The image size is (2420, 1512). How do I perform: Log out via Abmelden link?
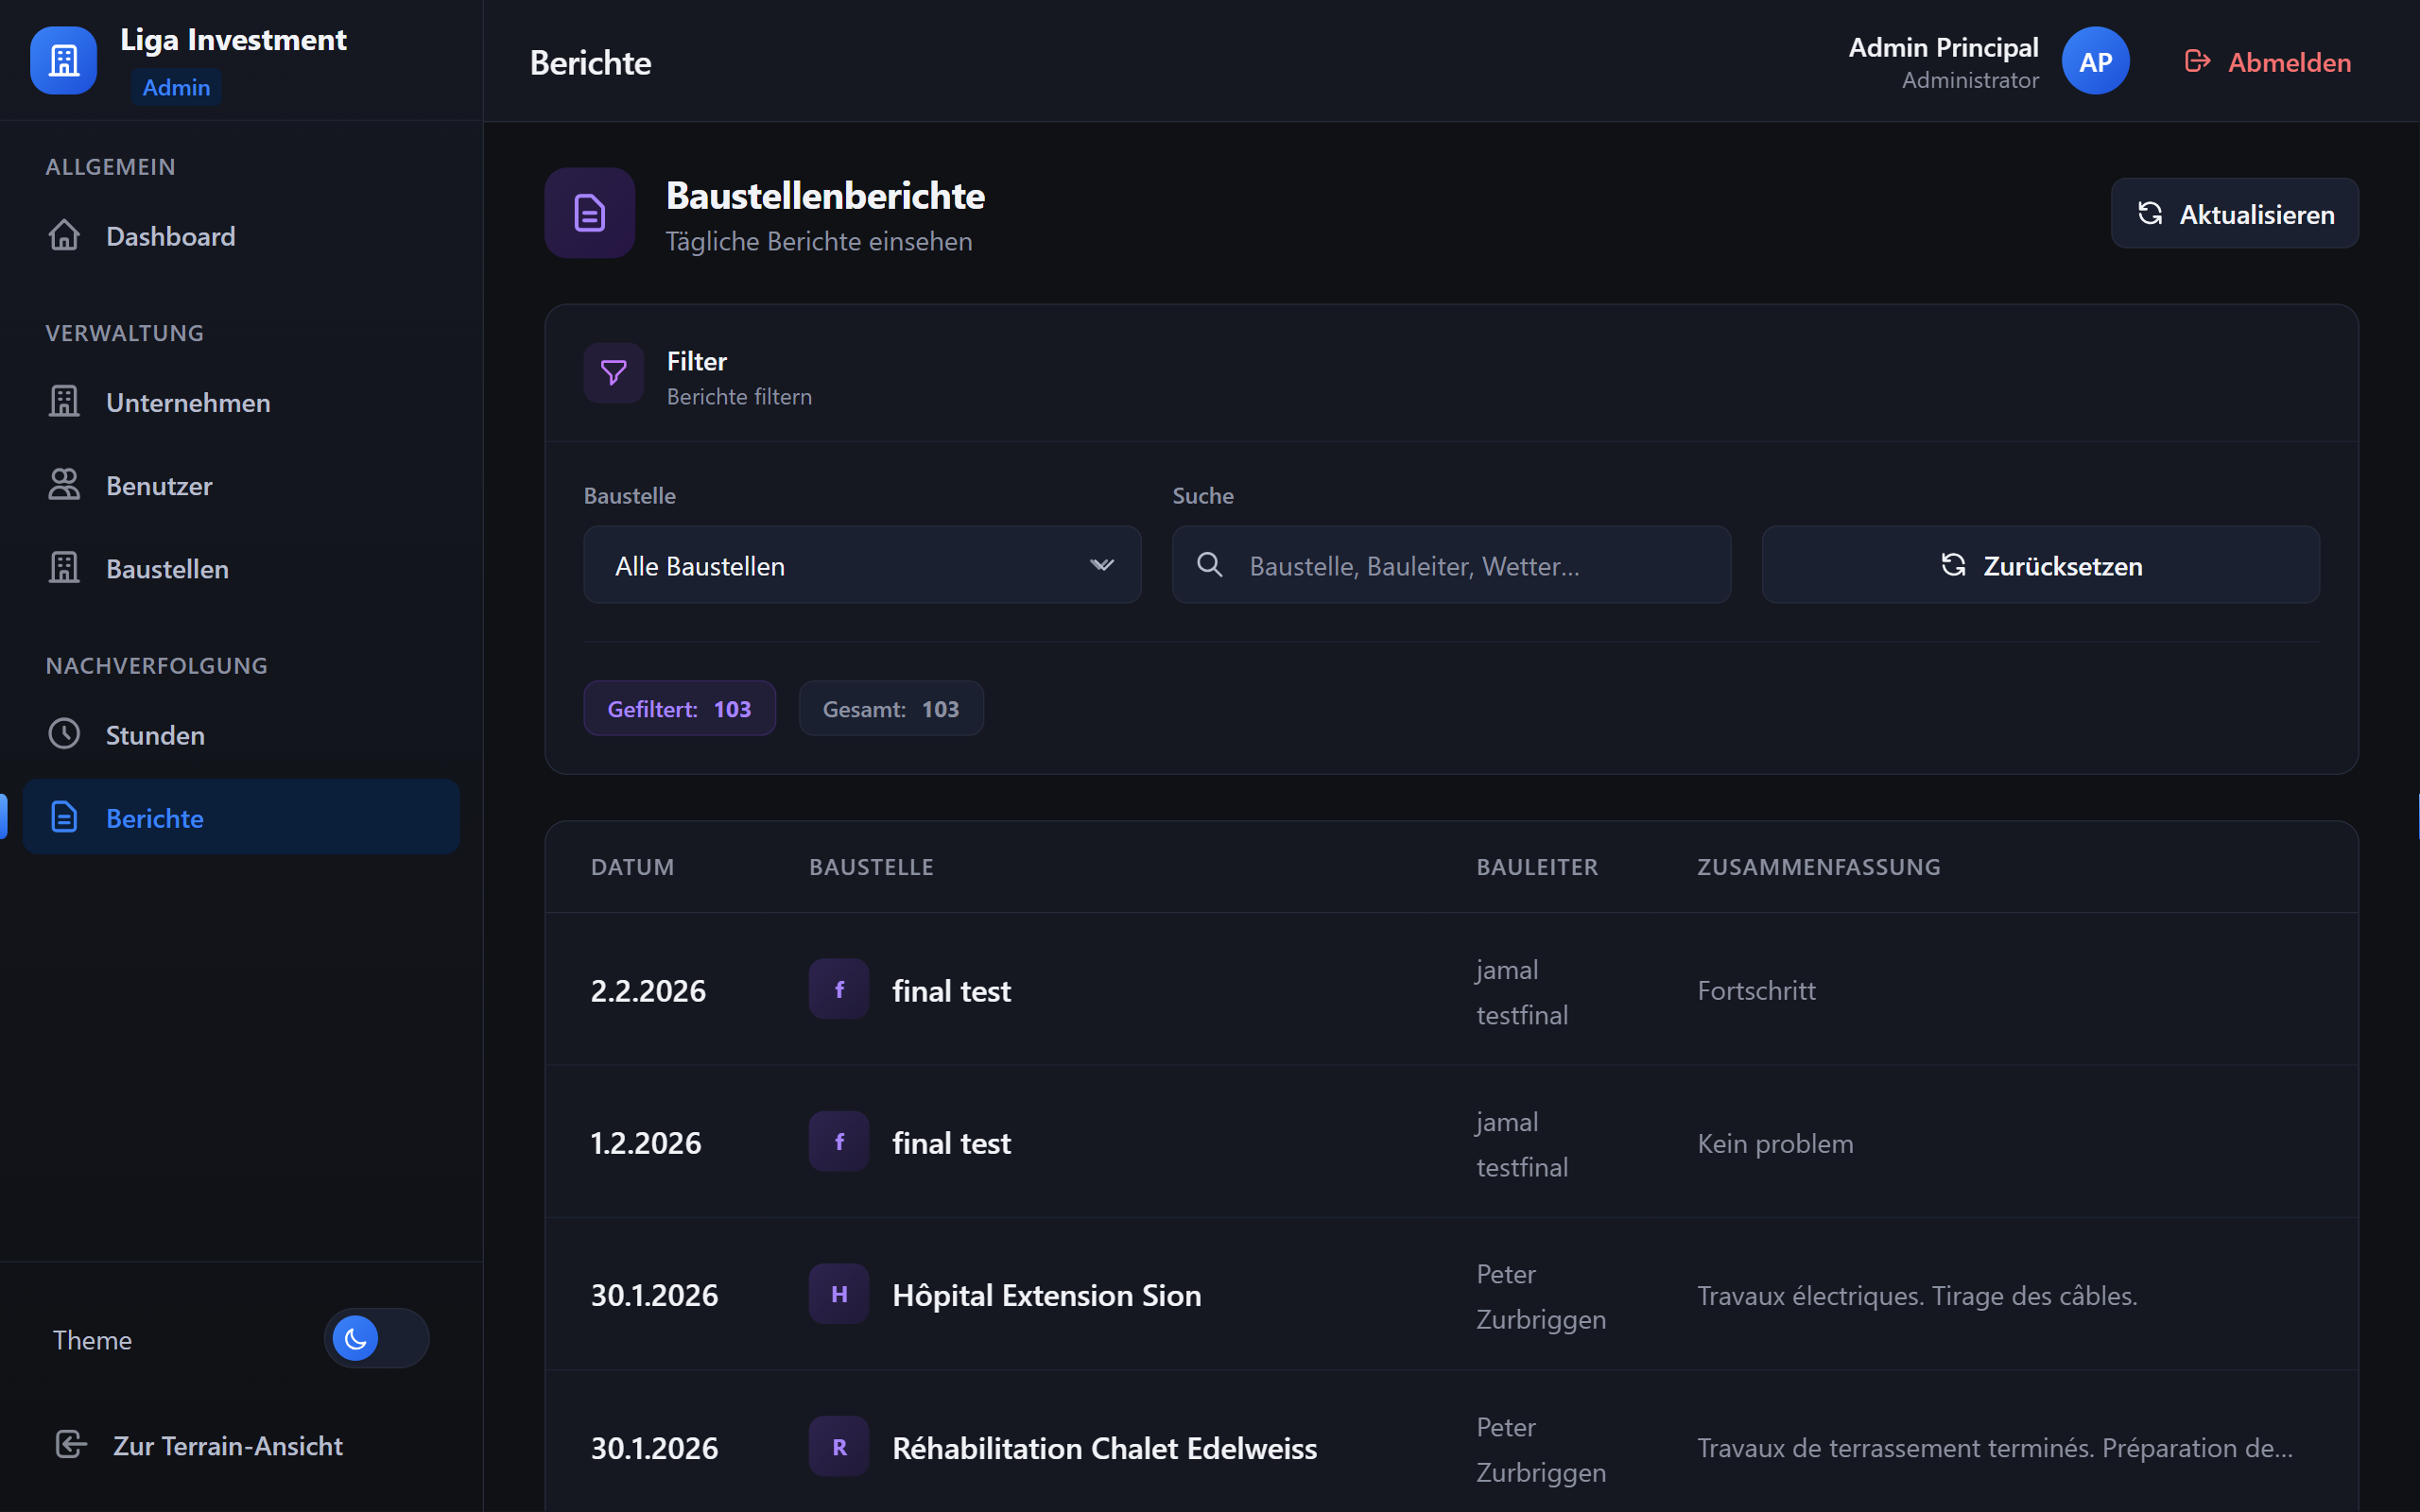click(x=2267, y=62)
